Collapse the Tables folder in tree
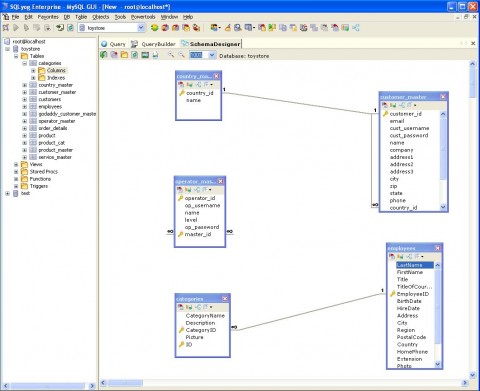The width and height of the screenshot is (480, 391). pyautogui.click(x=16, y=56)
